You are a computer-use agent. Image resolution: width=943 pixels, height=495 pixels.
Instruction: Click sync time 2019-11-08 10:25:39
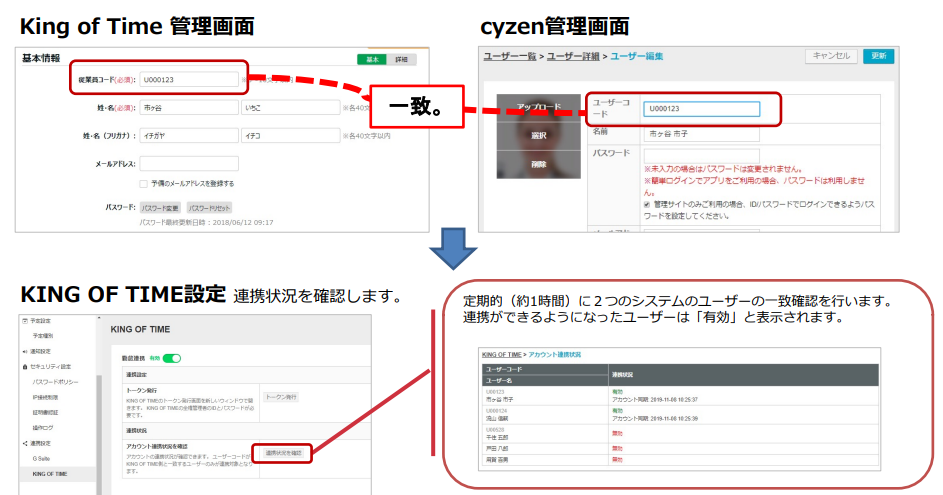pos(655,419)
